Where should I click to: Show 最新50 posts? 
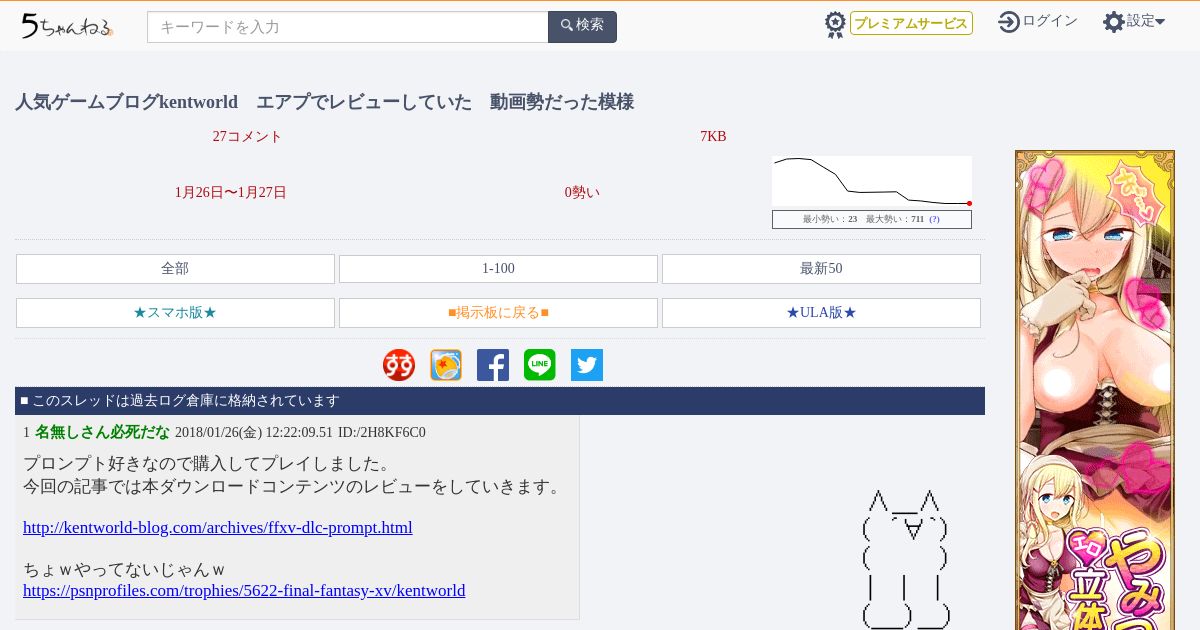821,269
